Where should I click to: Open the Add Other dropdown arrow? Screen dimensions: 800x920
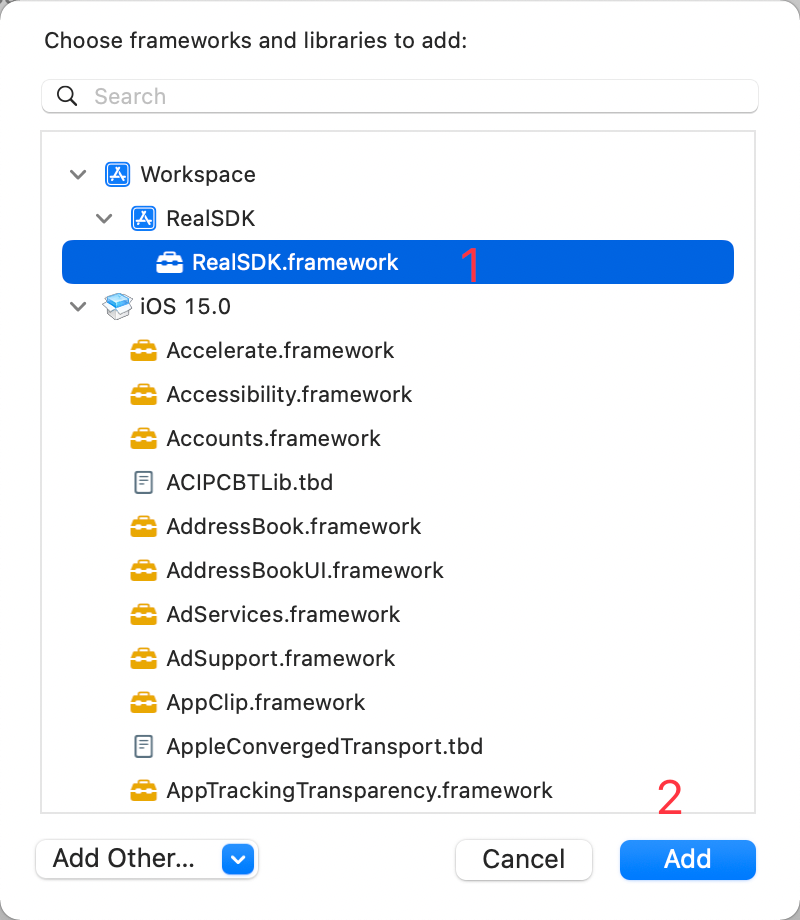coord(238,859)
